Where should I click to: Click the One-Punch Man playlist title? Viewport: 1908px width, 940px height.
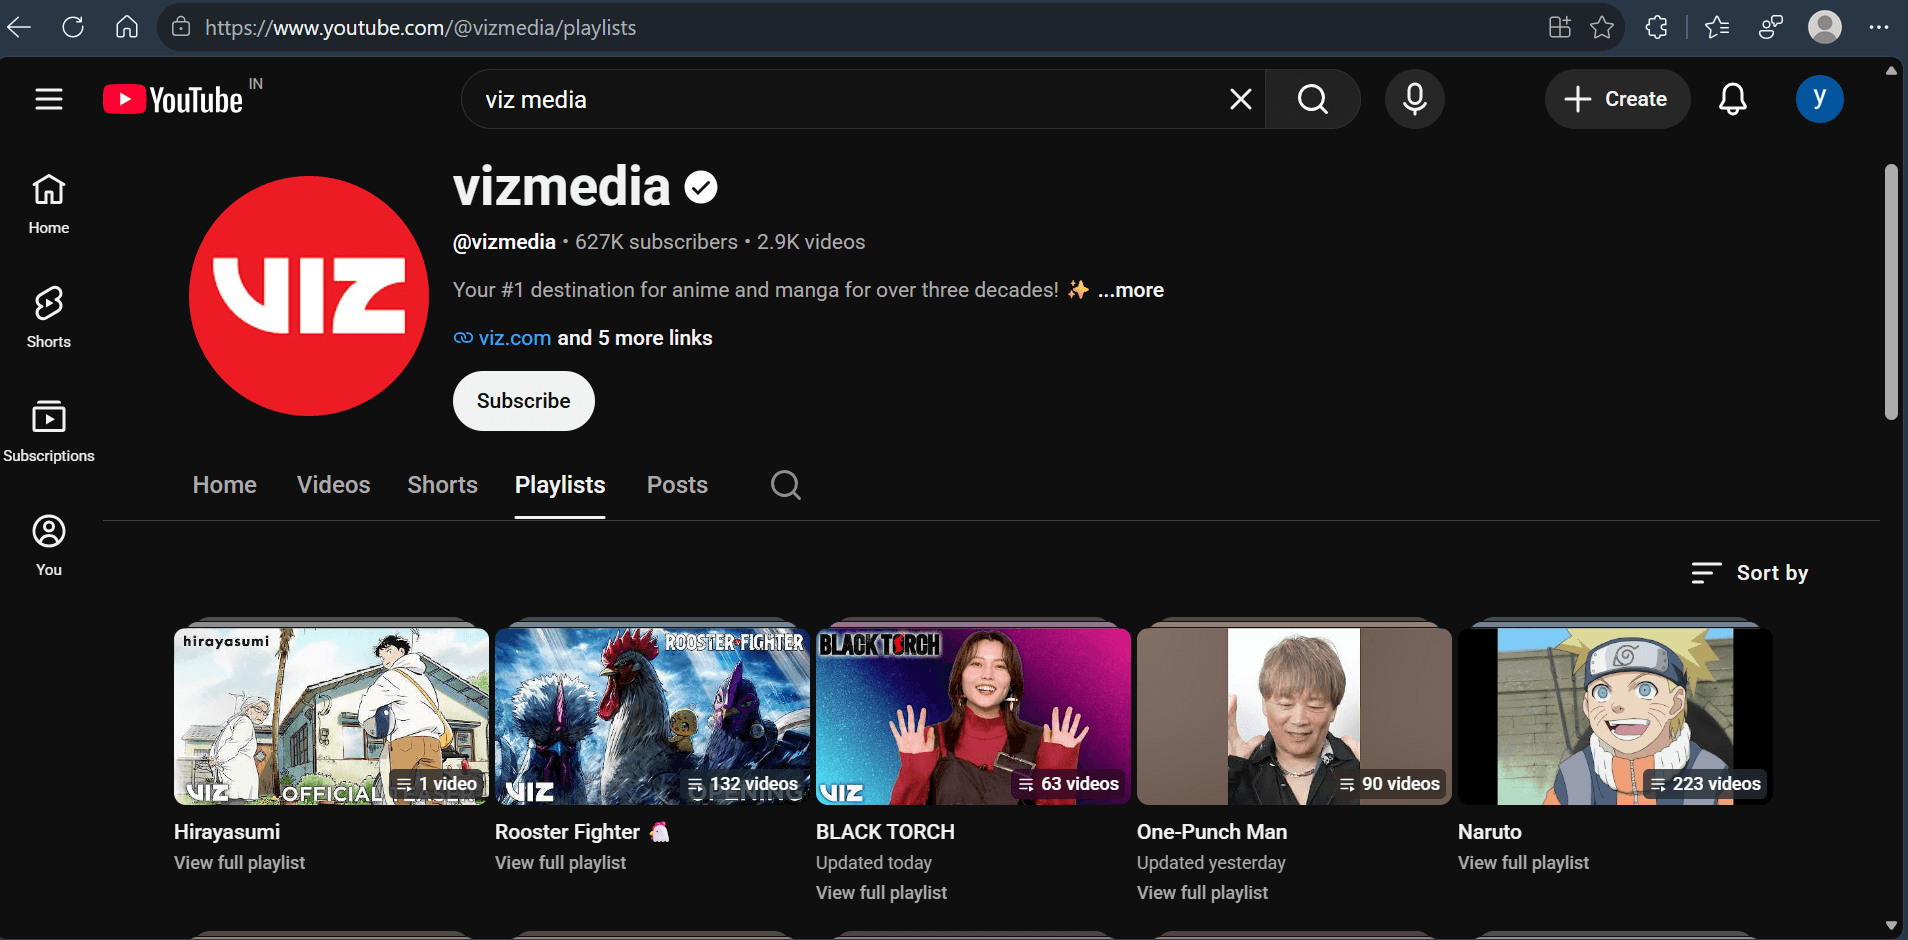pyautogui.click(x=1212, y=832)
